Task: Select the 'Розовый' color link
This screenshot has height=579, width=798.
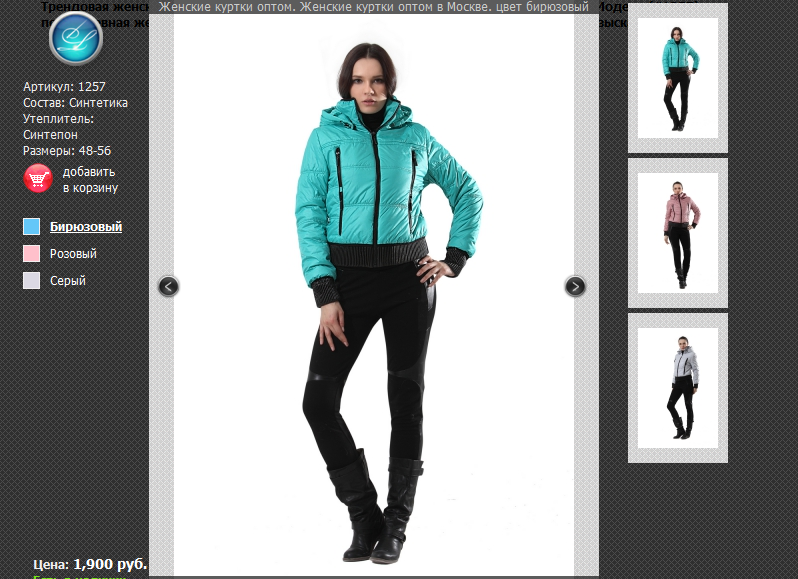Action: point(73,253)
